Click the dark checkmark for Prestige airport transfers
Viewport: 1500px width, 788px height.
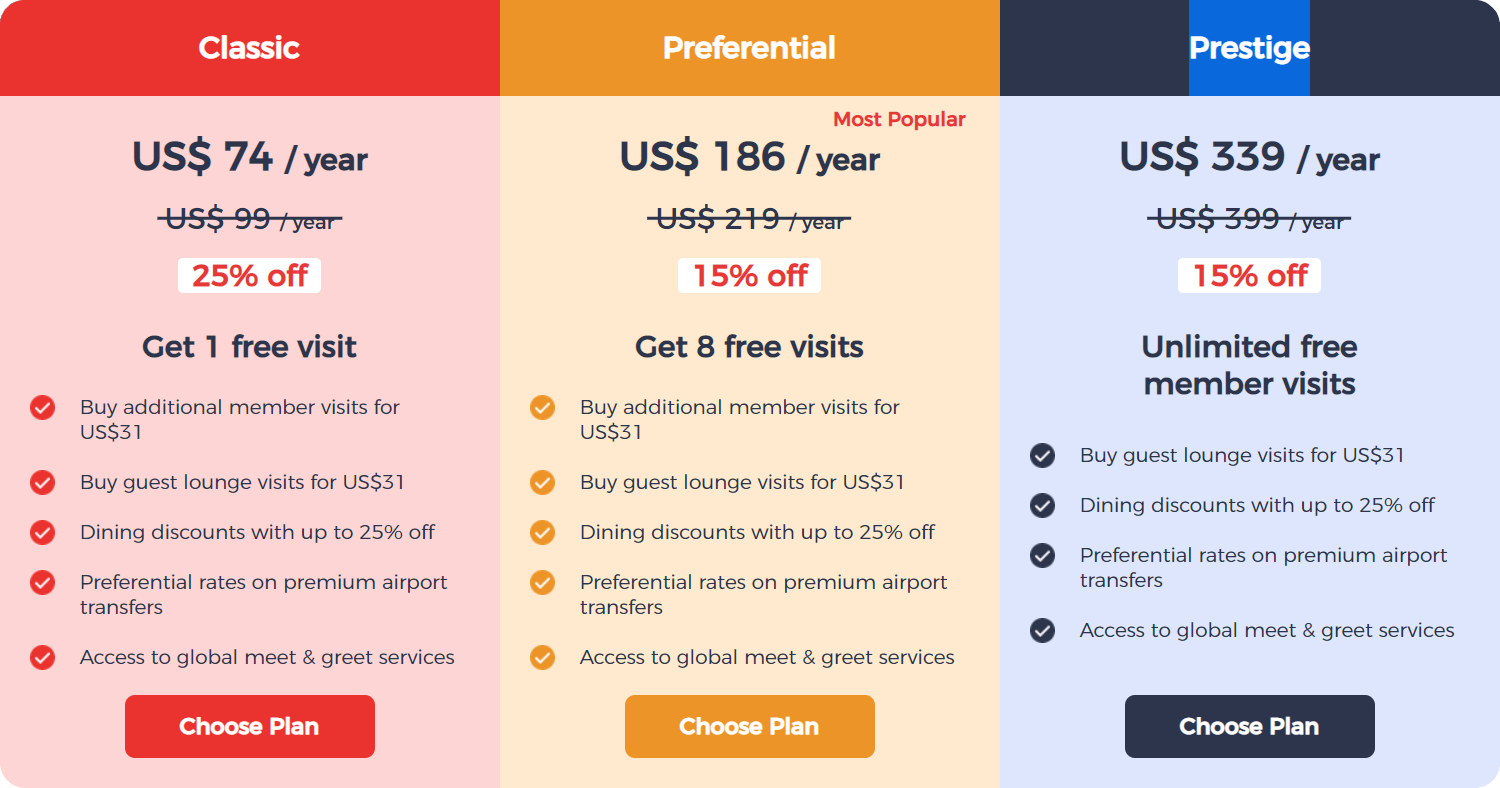click(x=1042, y=555)
